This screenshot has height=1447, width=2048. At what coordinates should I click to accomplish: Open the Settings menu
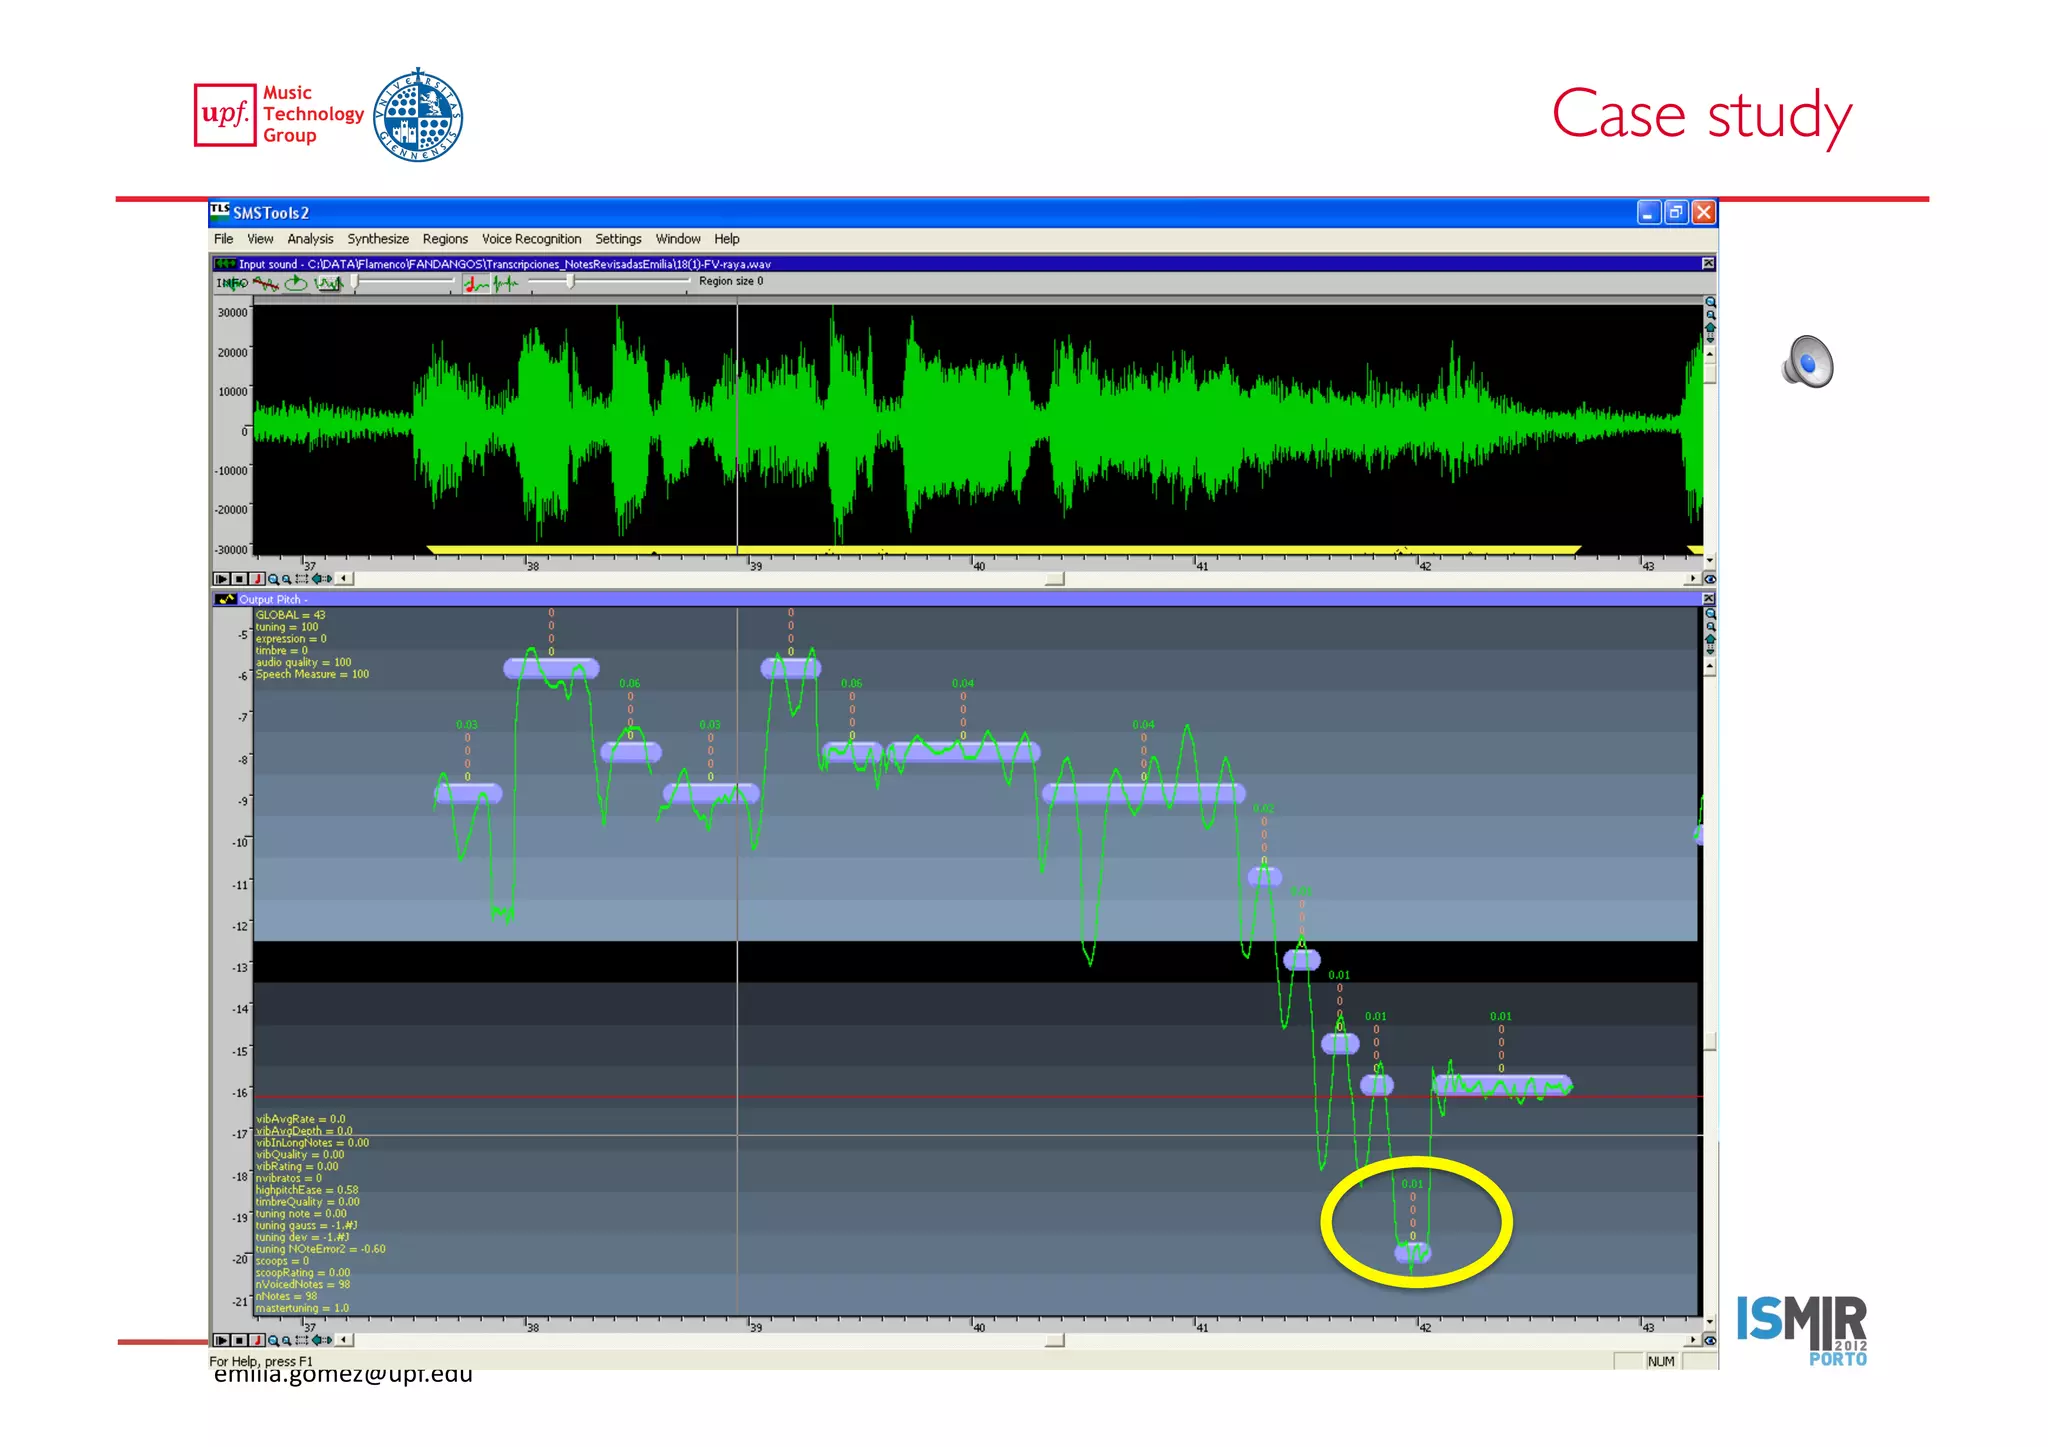pos(618,239)
